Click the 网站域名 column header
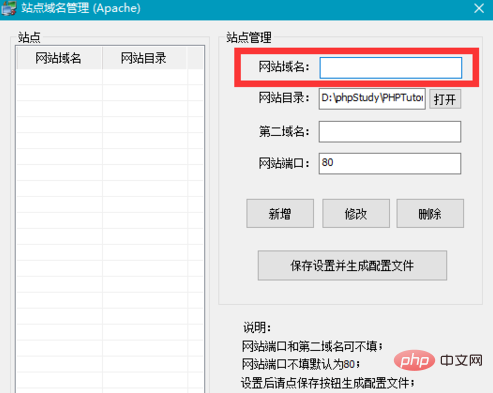The height and width of the screenshot is (393, 493). click(59, 58)
